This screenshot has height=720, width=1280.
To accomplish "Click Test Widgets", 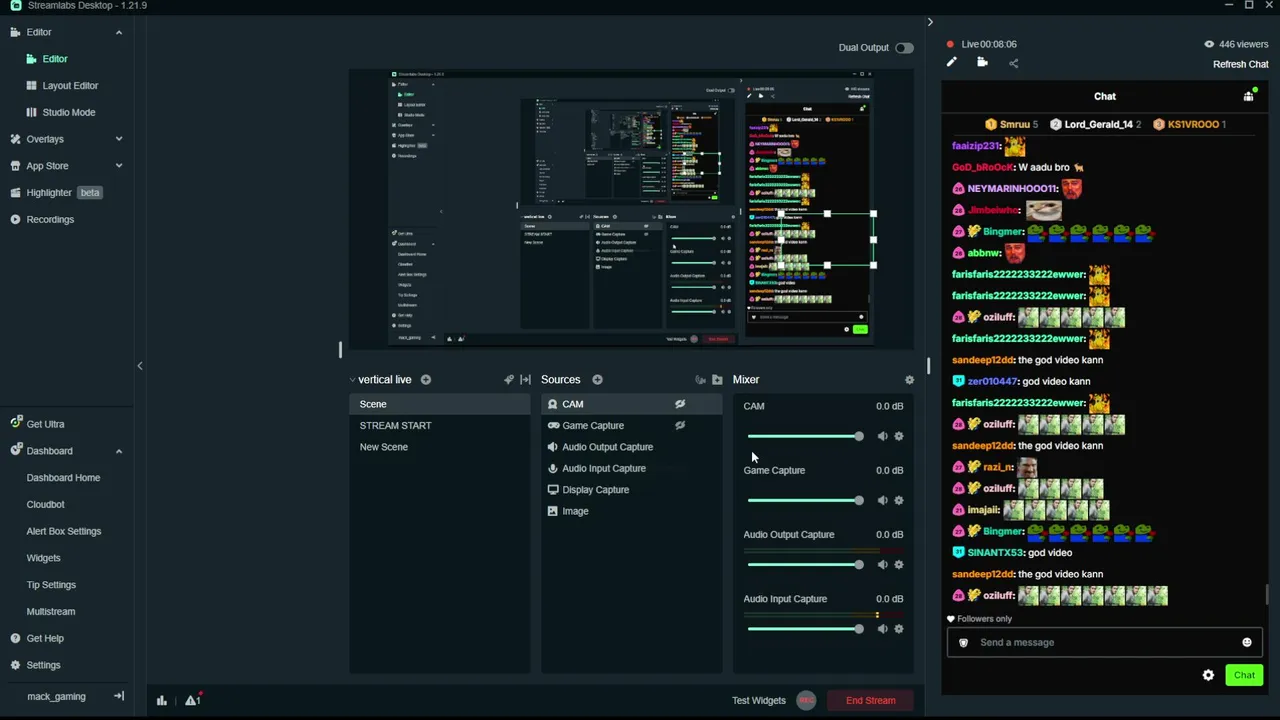I will point(759,700).
